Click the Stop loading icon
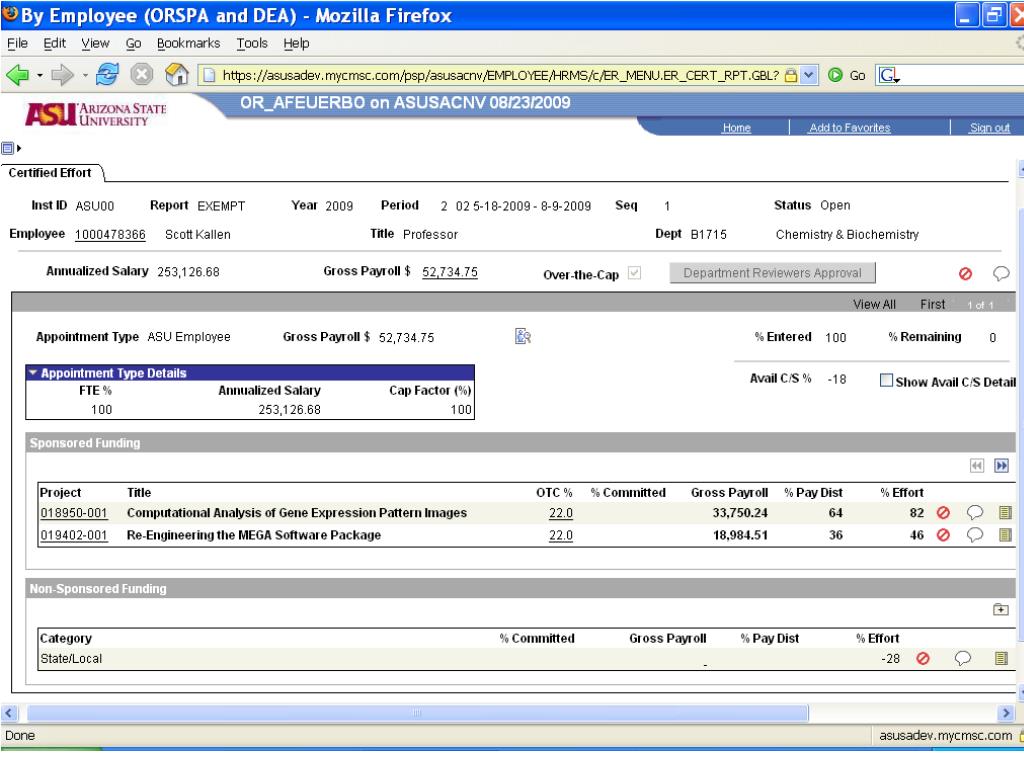 (x=141, y=75)
